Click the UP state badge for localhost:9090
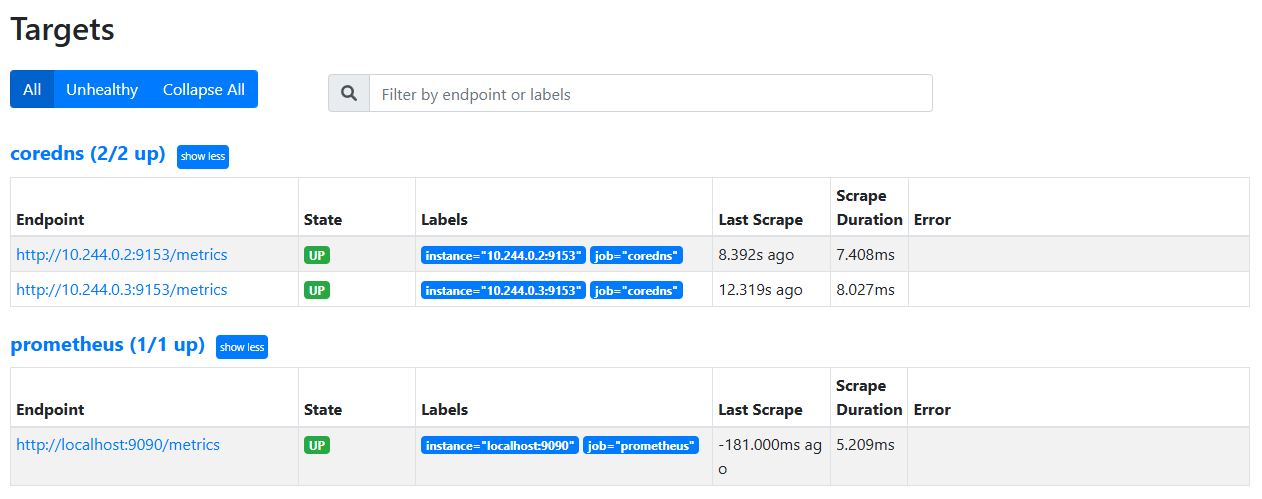This screenshot has height=499, width=1262. (x=317, y=445)
